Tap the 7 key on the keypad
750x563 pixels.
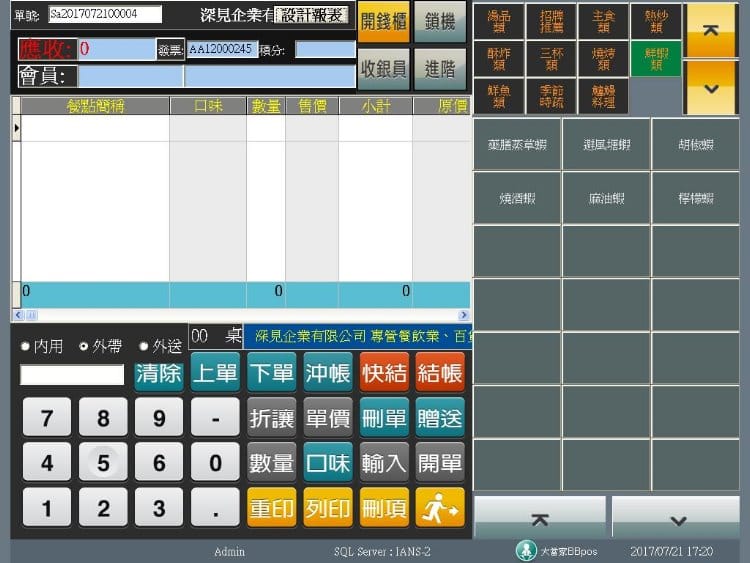click(47, 418)
